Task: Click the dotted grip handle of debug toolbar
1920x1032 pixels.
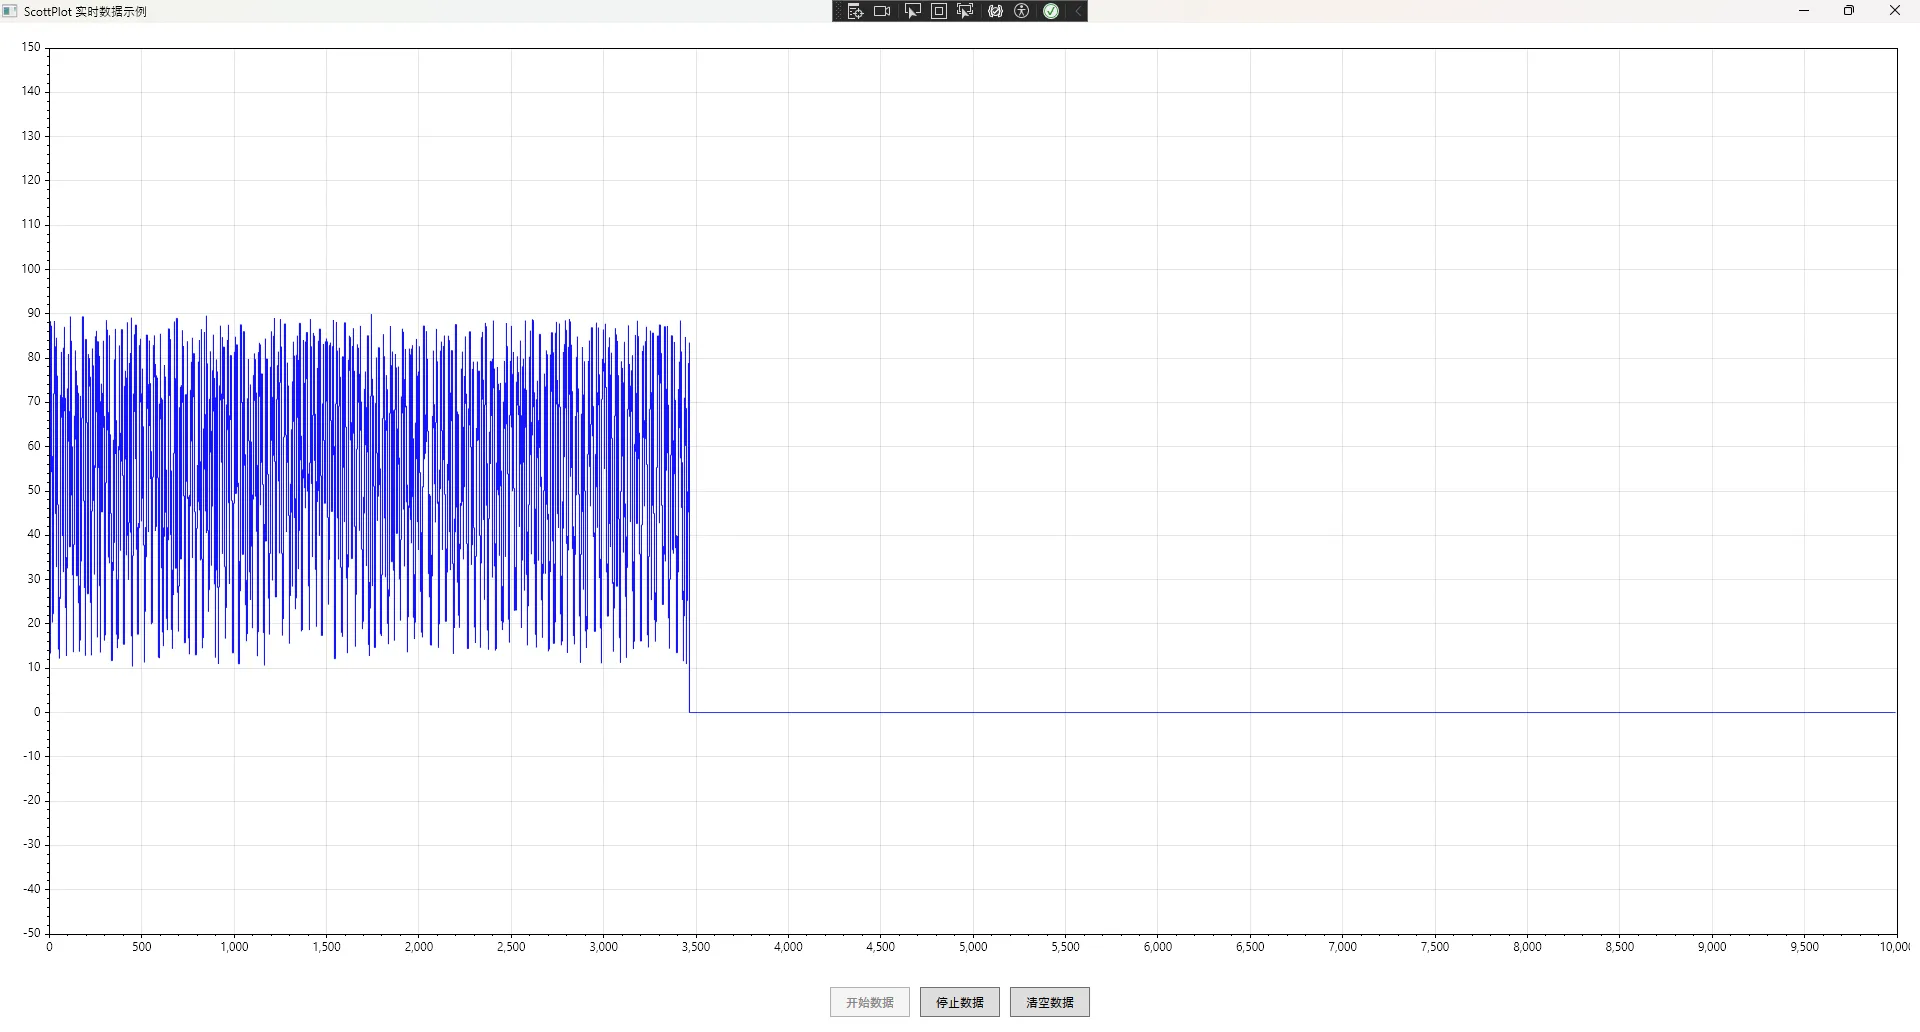Action: [x=838, y=11]
